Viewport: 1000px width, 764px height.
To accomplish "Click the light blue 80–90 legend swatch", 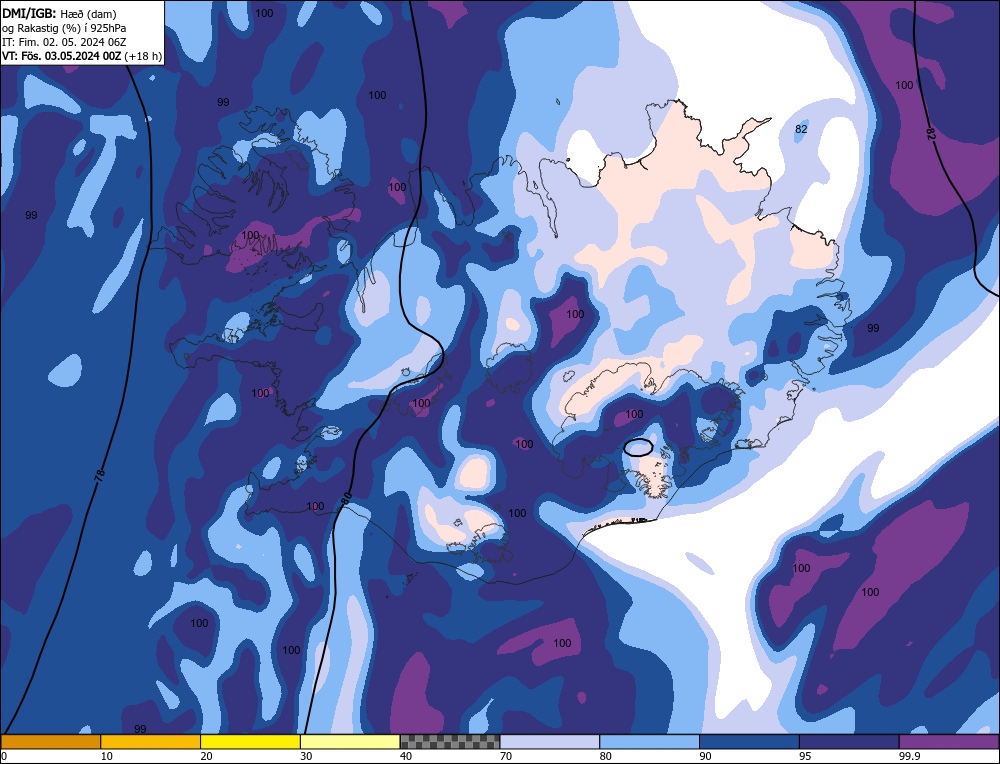I will (x=649, y=742).
